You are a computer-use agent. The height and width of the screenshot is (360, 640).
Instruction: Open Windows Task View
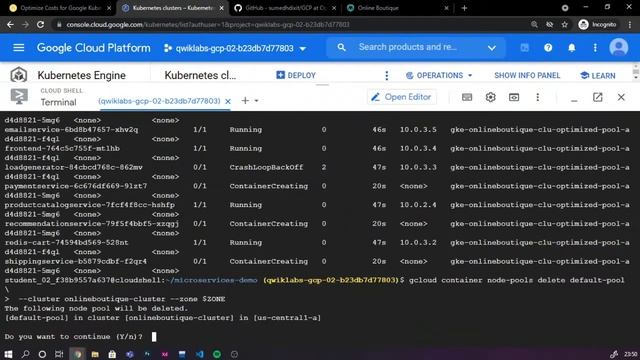(x=59, y=354)
